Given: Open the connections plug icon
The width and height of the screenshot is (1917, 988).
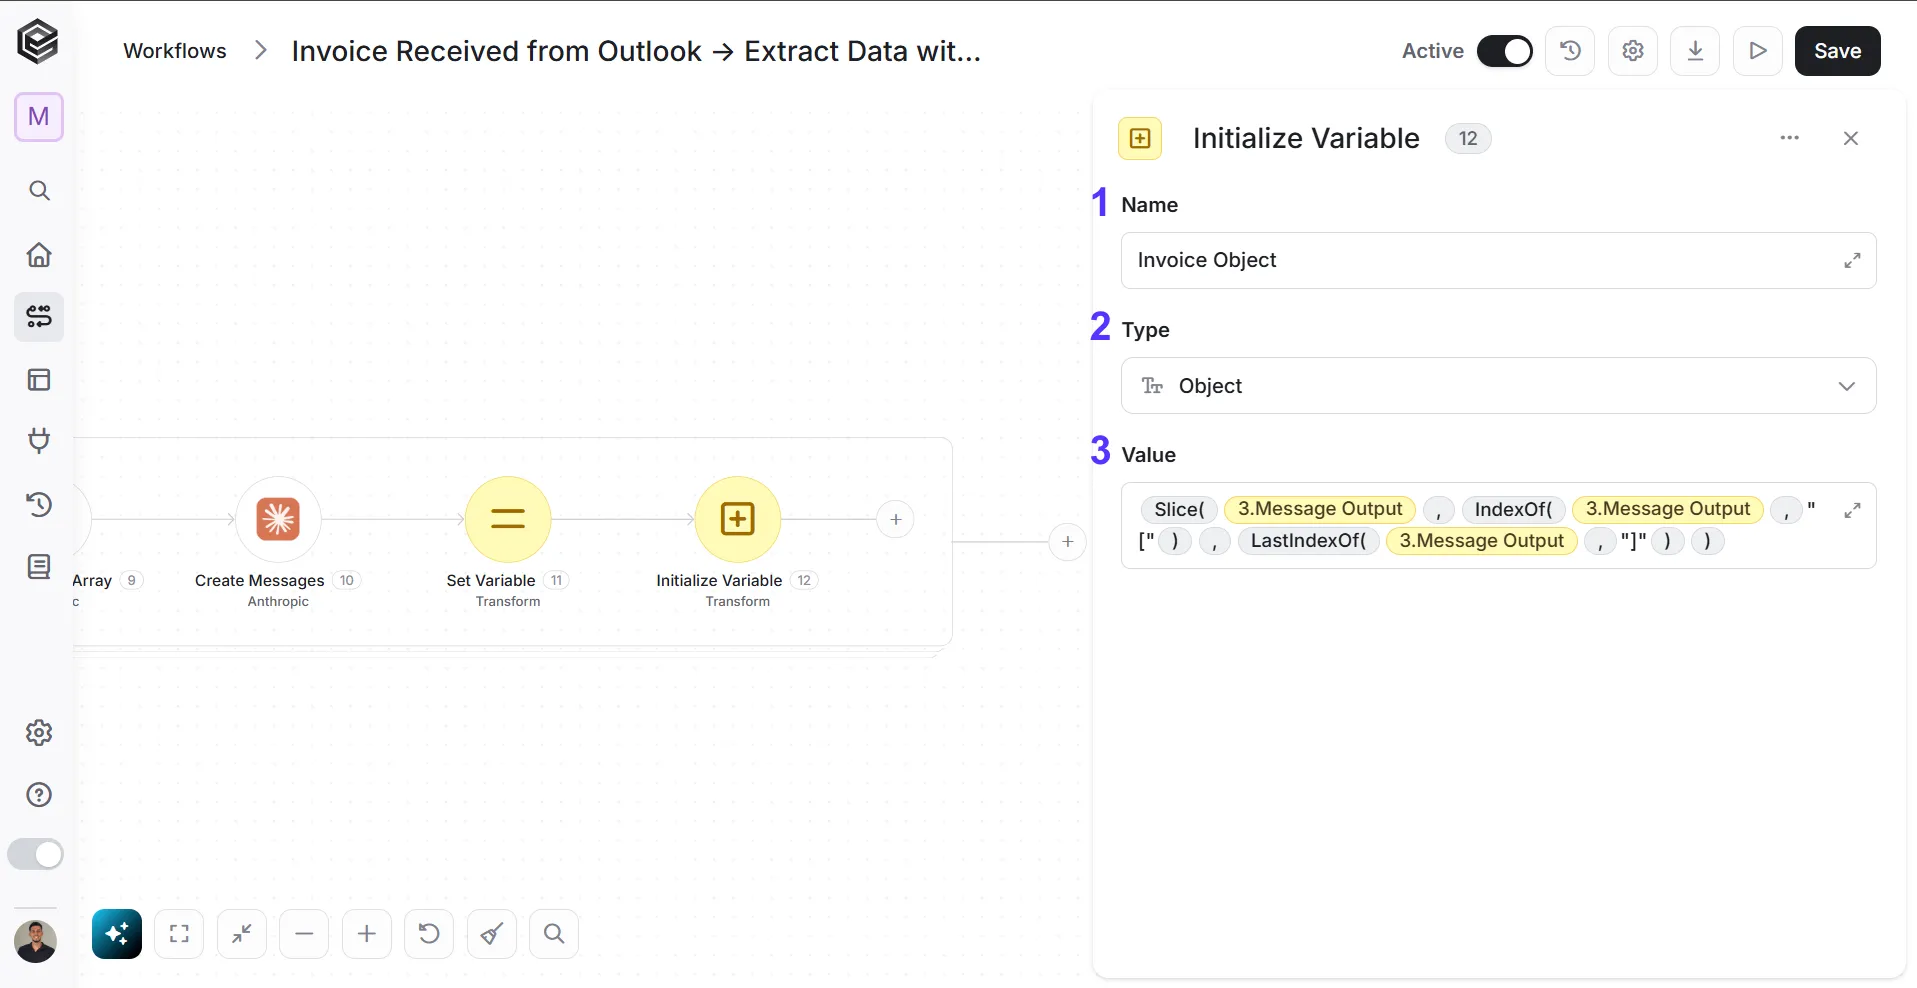Looking at the screenshot, I should click(39, 441).
